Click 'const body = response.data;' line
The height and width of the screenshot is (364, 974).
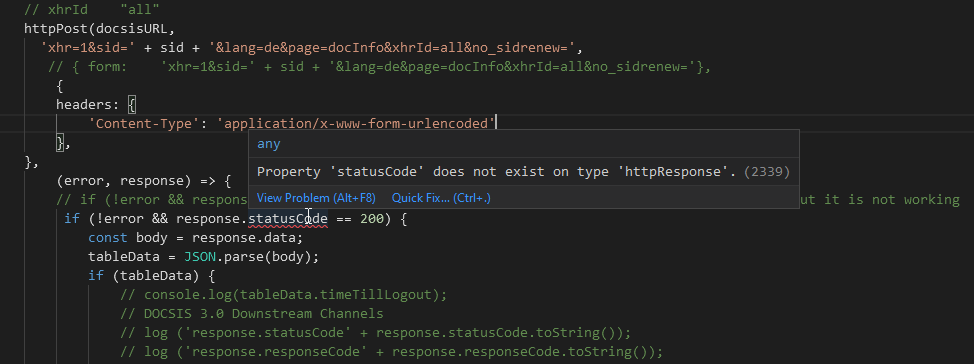coord(195,238)
